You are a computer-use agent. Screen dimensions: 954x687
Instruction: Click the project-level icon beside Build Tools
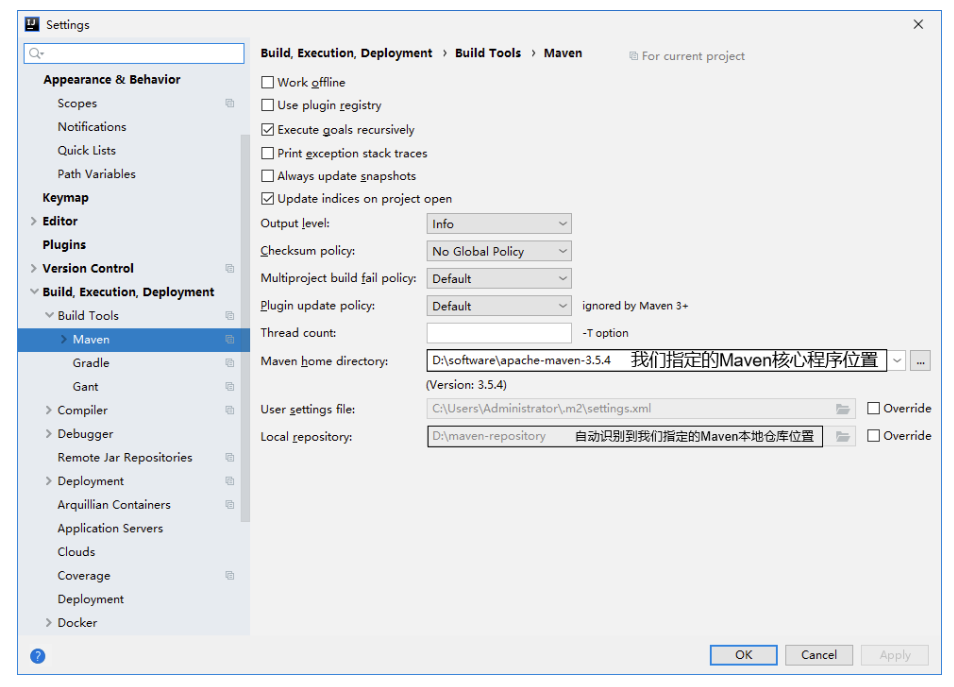pyautogui.click(x=229, y=315)
